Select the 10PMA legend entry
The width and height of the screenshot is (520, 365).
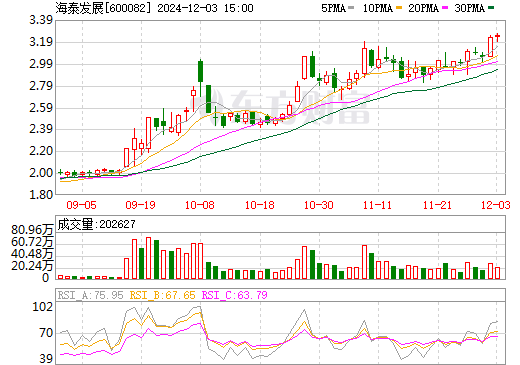point(383,8)
